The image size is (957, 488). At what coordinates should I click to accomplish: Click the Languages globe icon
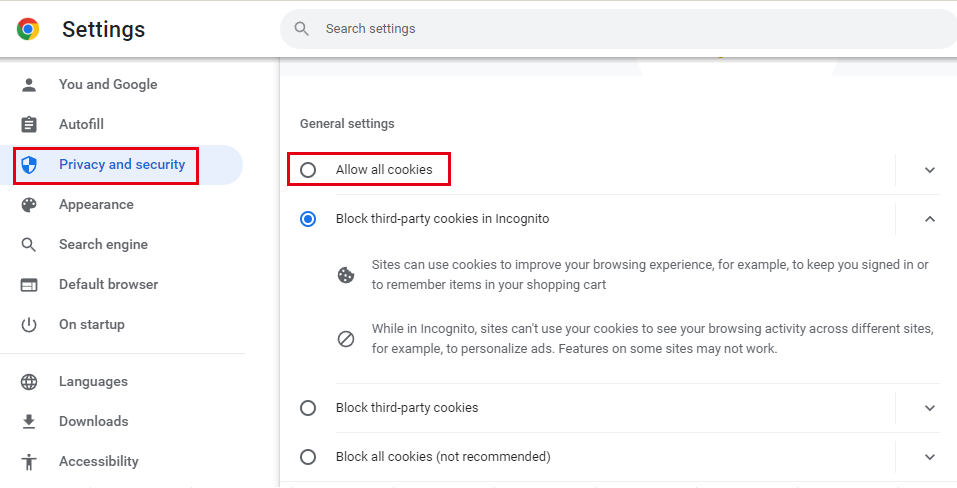[x=29, y=382]
